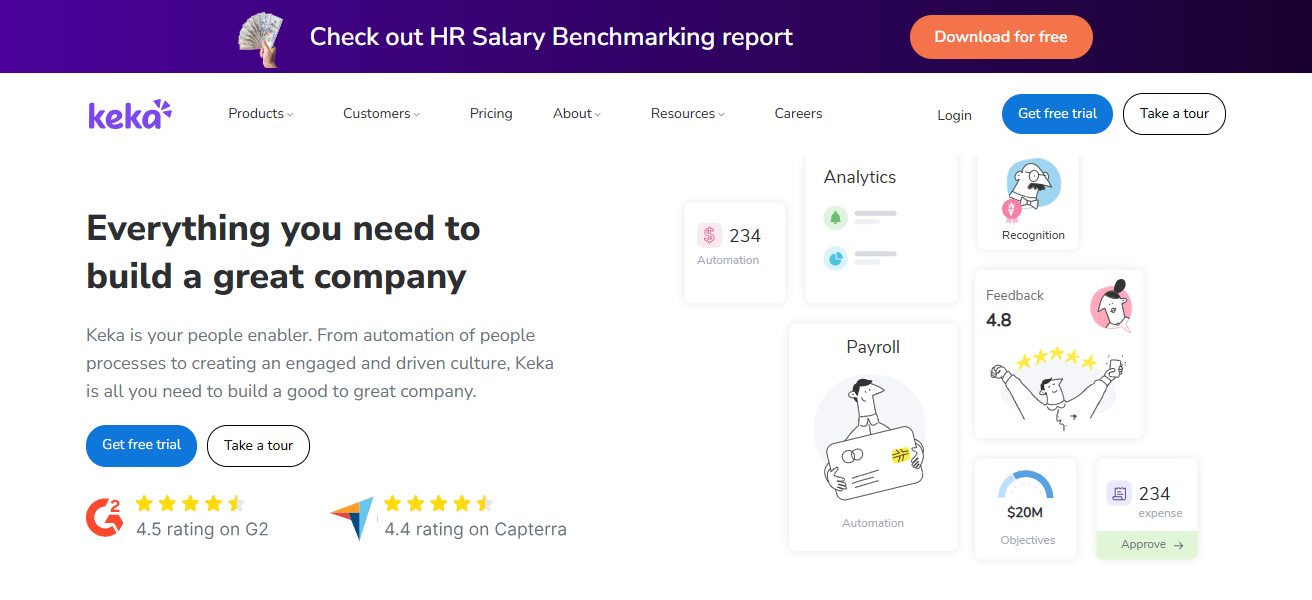Click the pink dollar Automation icon
1312x600 pixels.
point(709,236)
